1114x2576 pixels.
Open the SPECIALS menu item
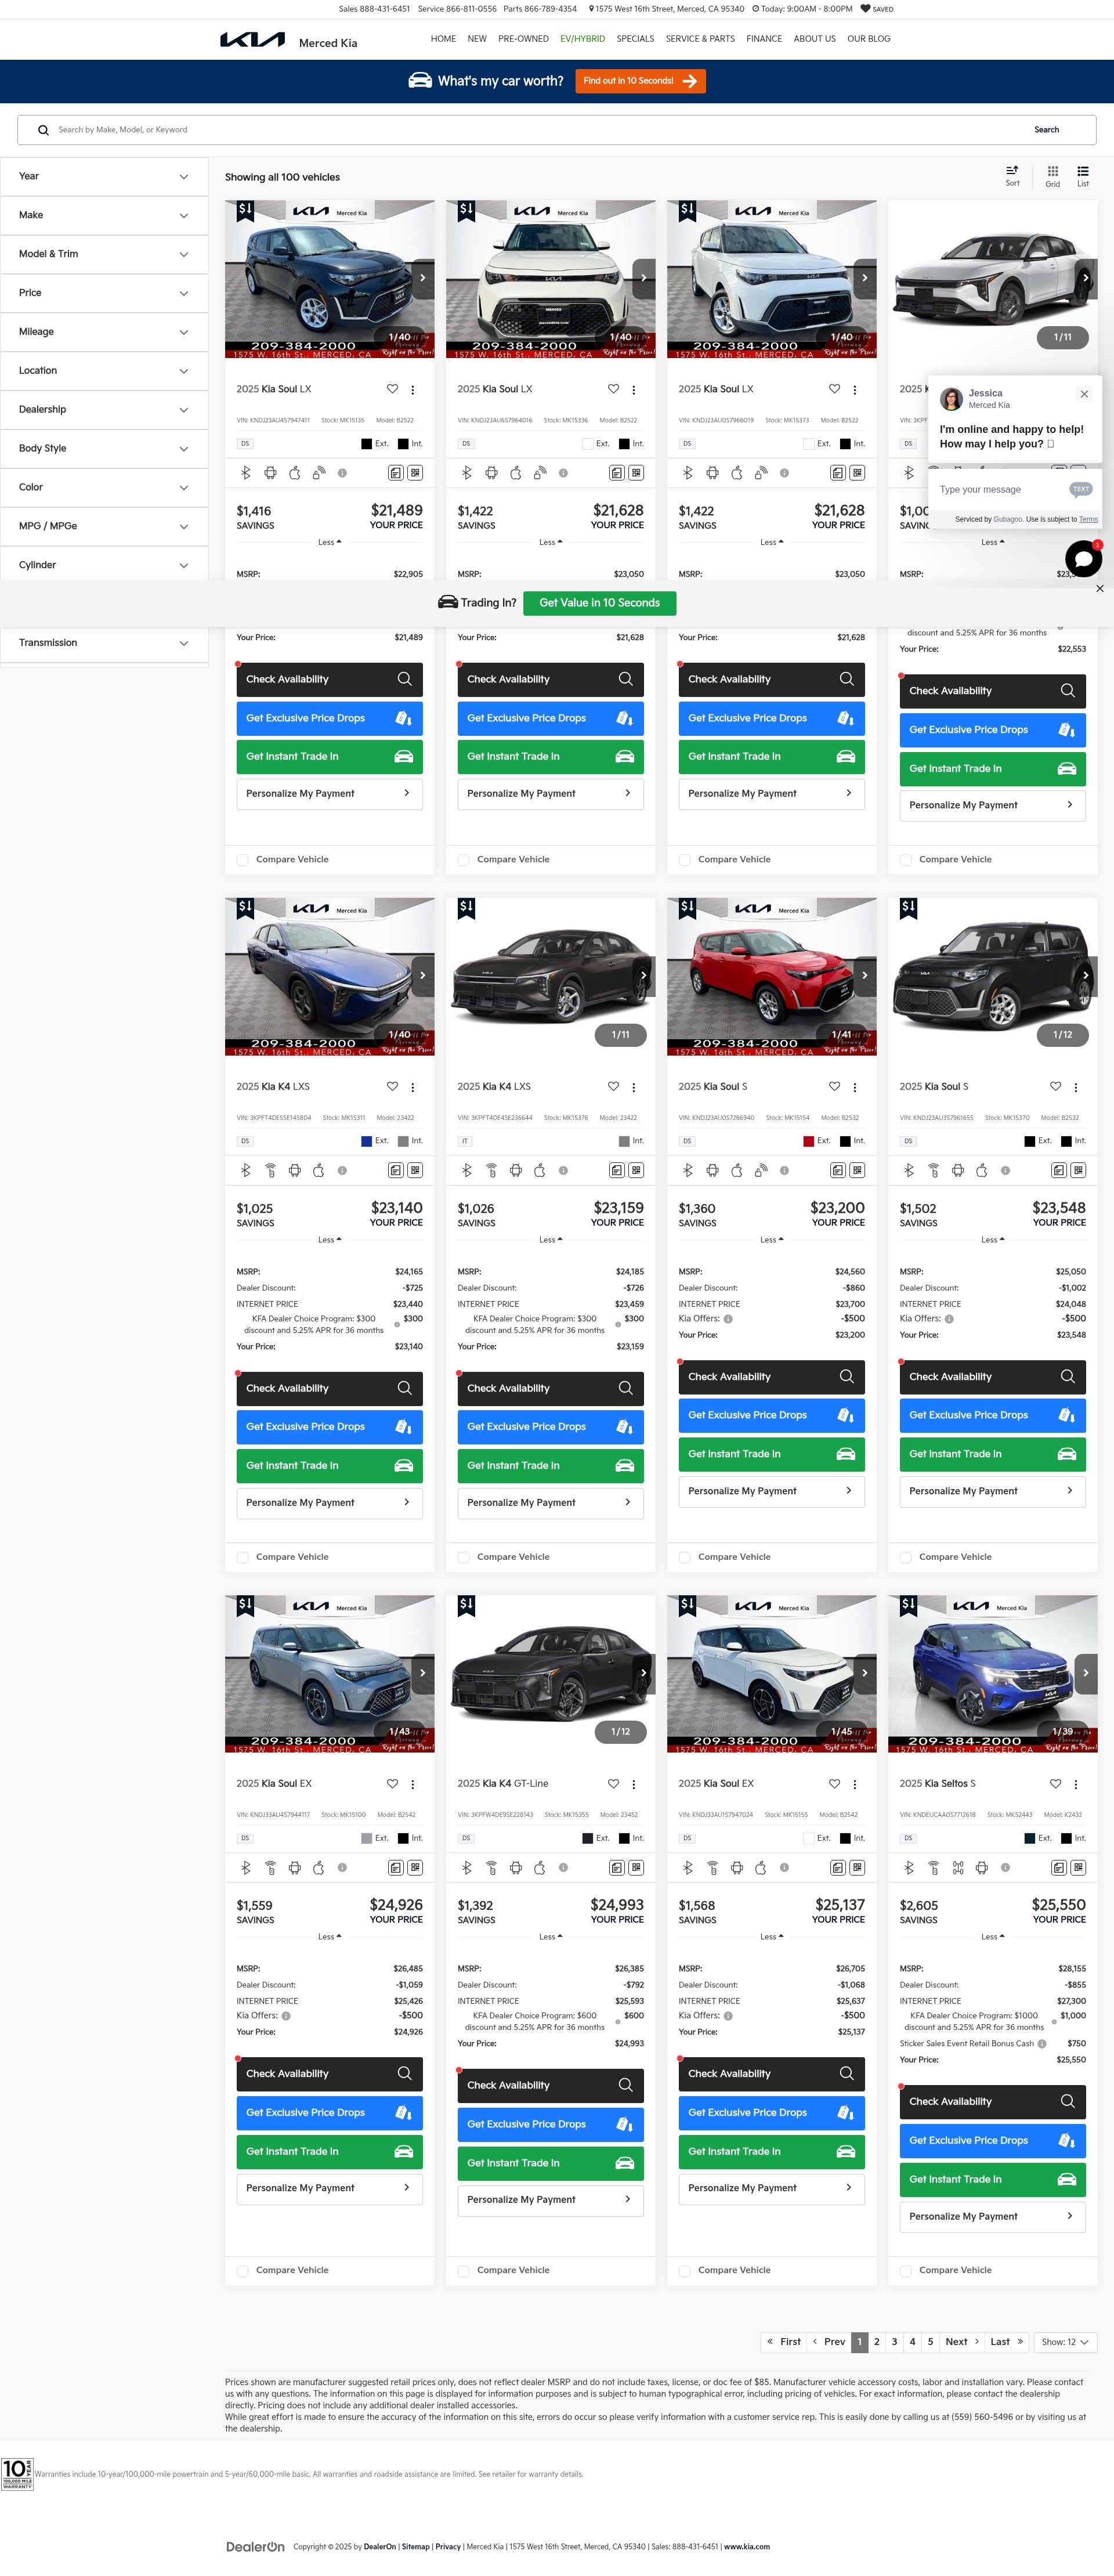pyautogui.click(x=635, y=39)
